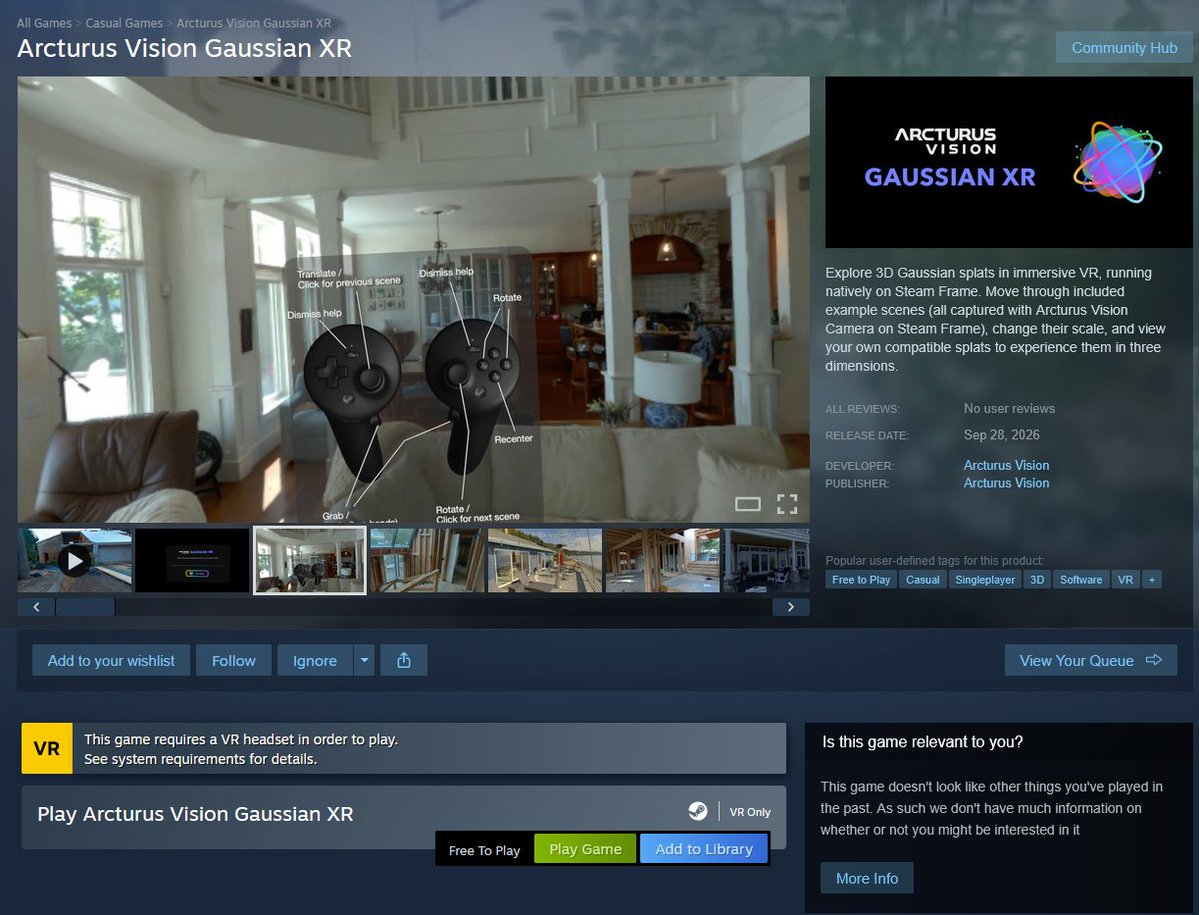The width and height of the screenshot is (1199, 915).
Task: Select the VR tag
Action: point(1125,579)
